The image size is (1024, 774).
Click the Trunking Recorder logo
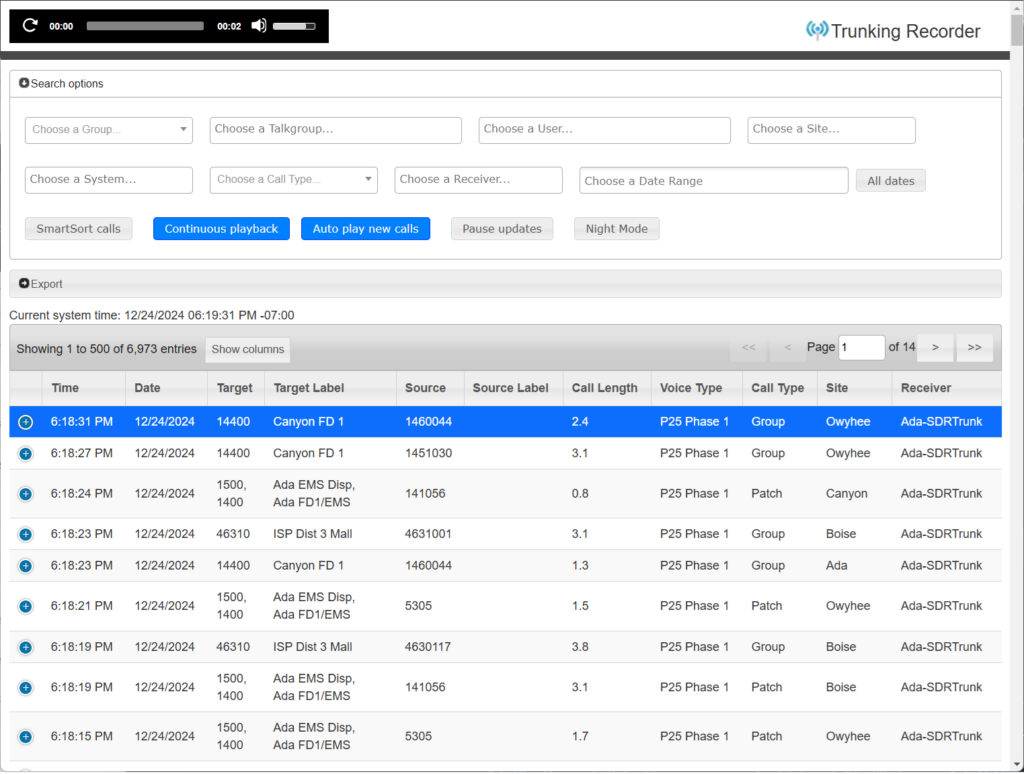click(893, 31)
